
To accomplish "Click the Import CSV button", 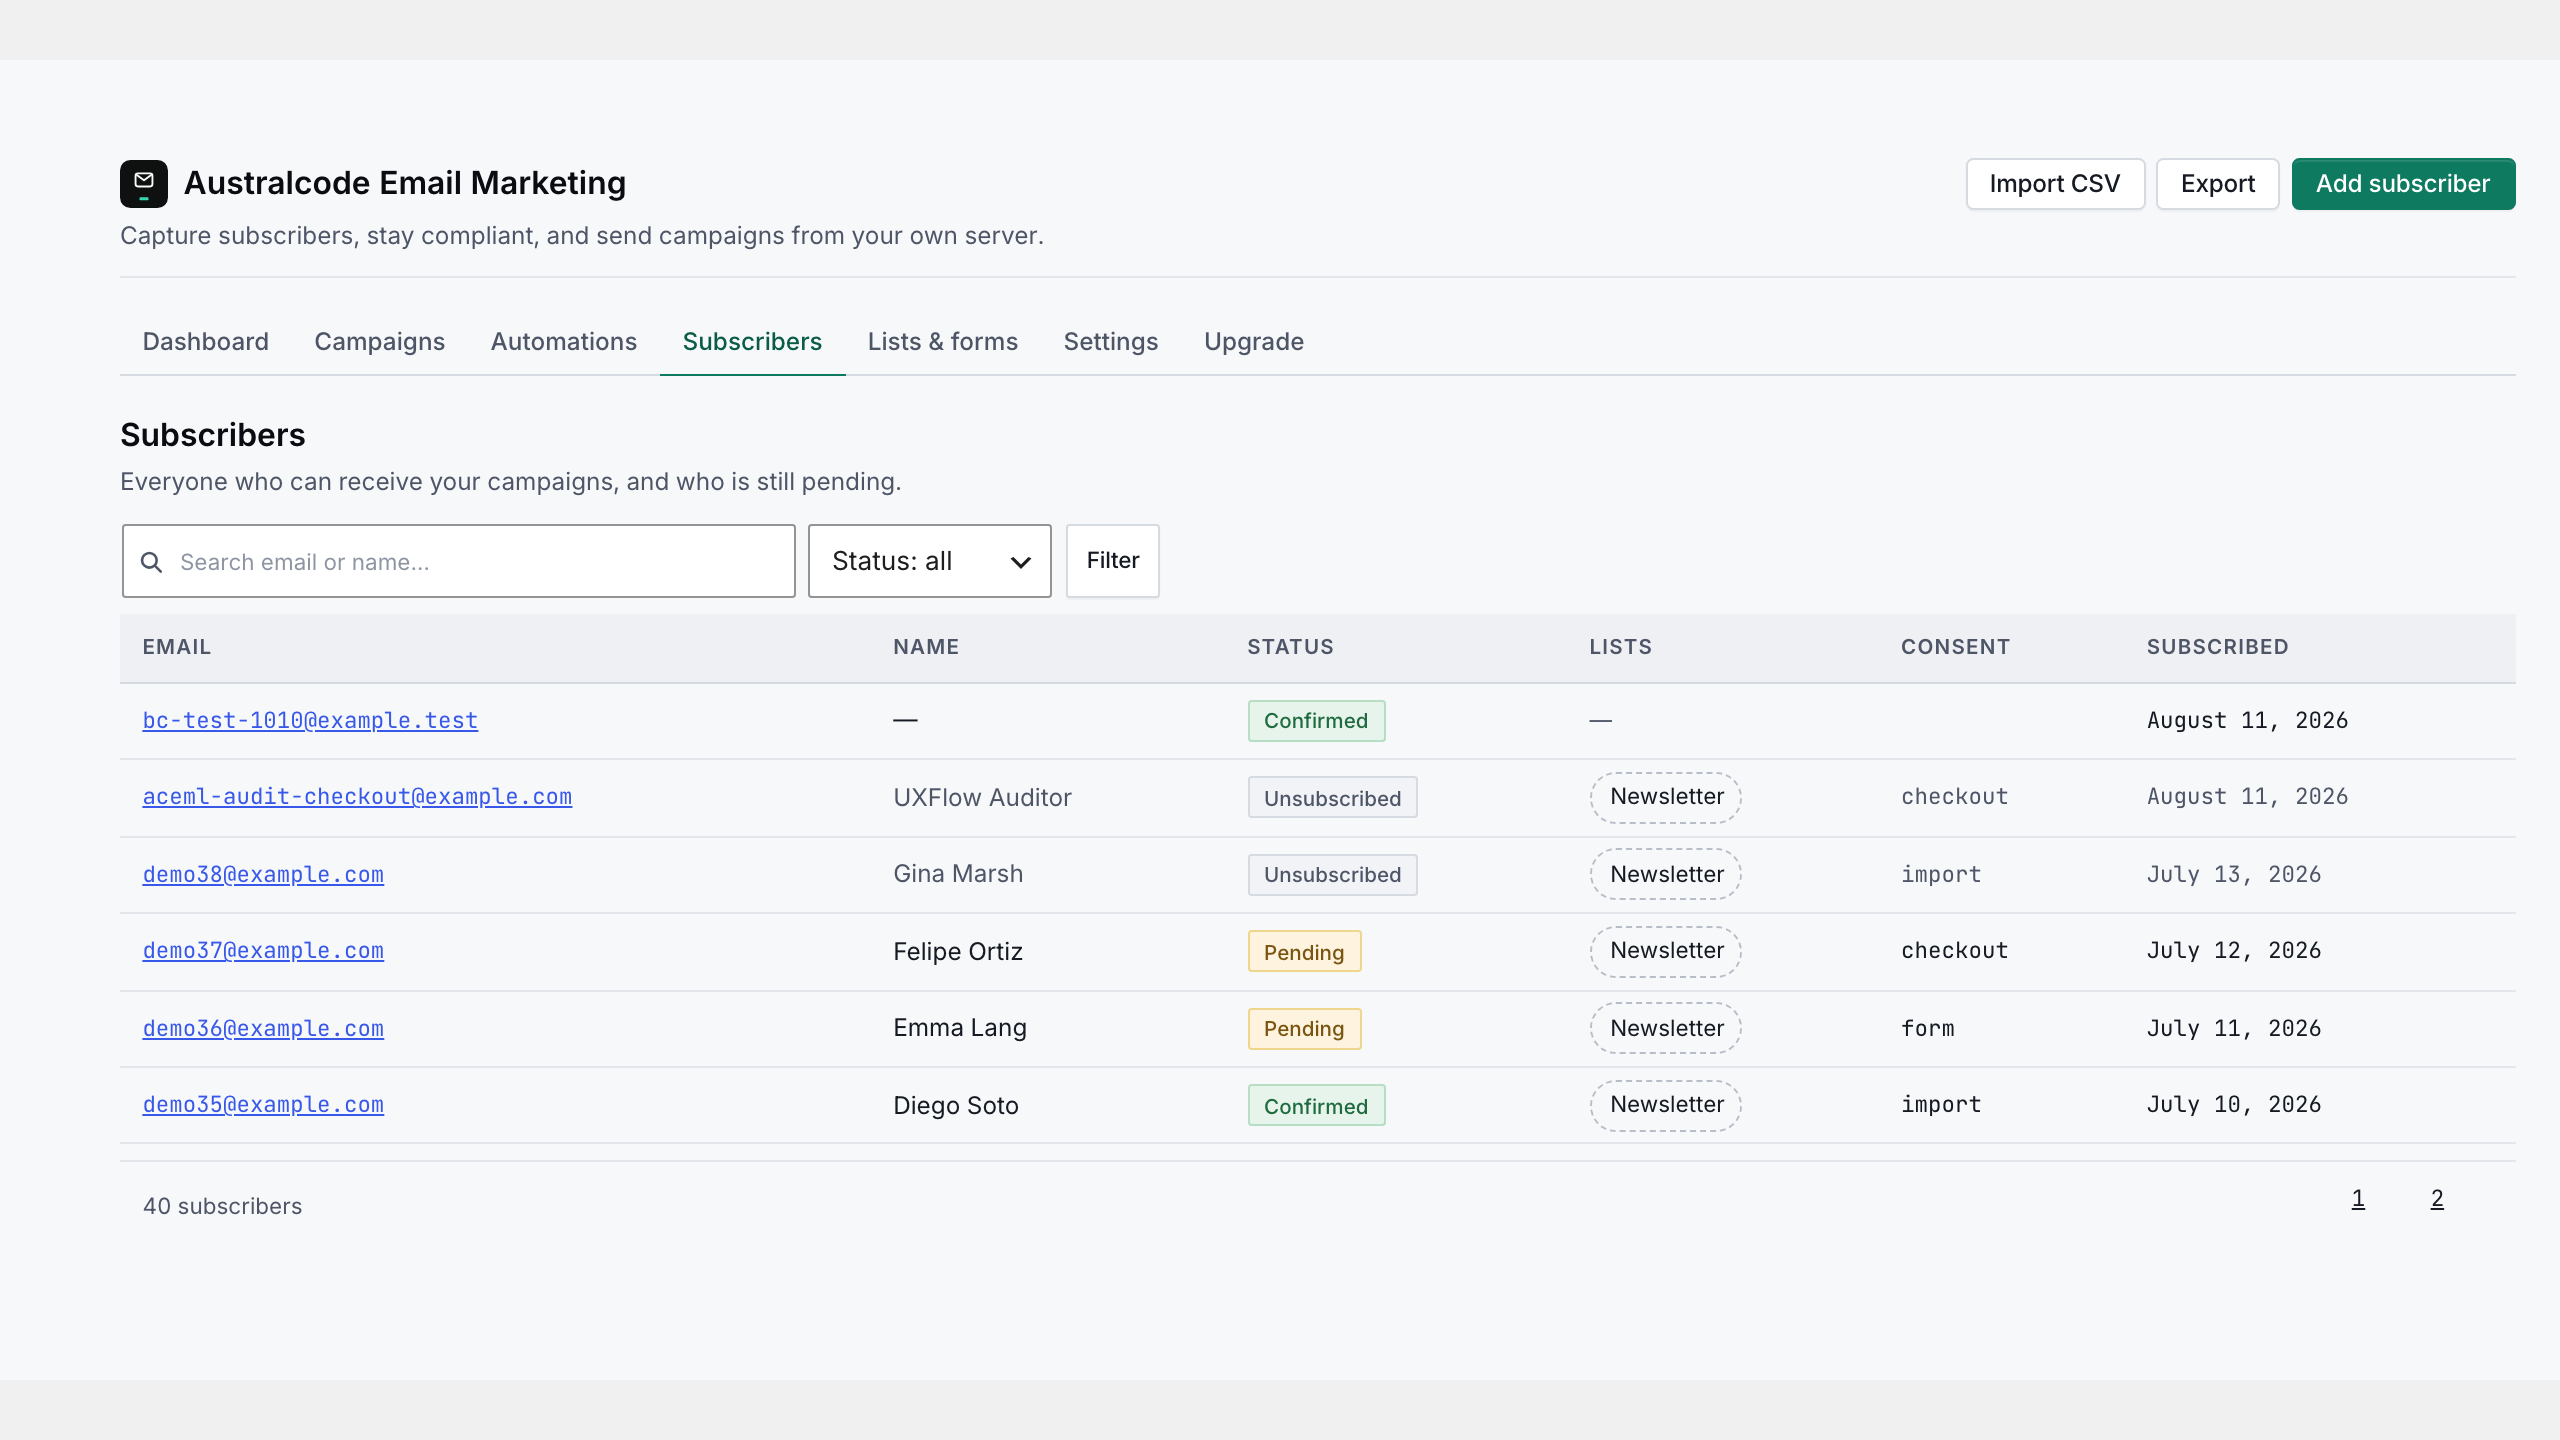I will pyautogui.click(x=2055, y=184).
